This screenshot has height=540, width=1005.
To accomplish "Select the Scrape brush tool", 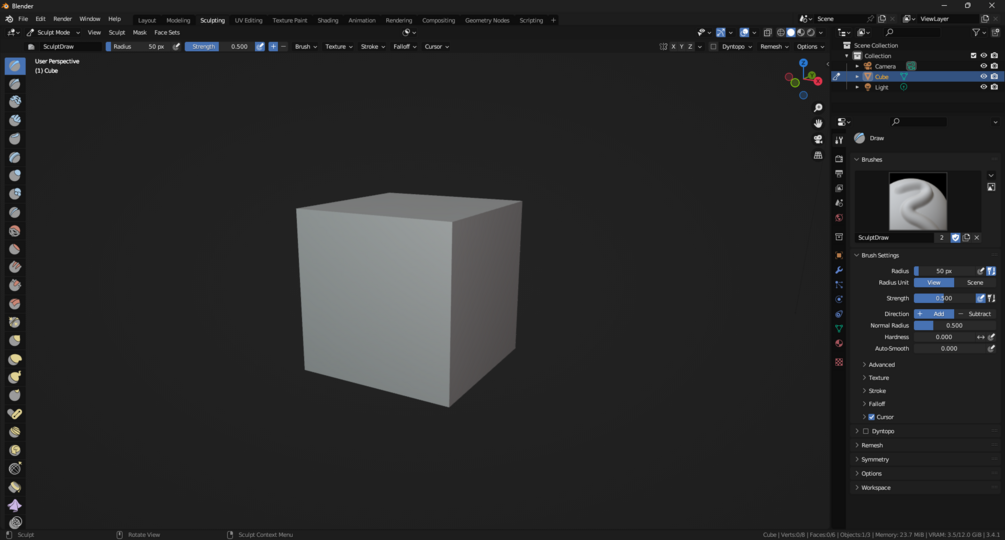I will (15, 286).
